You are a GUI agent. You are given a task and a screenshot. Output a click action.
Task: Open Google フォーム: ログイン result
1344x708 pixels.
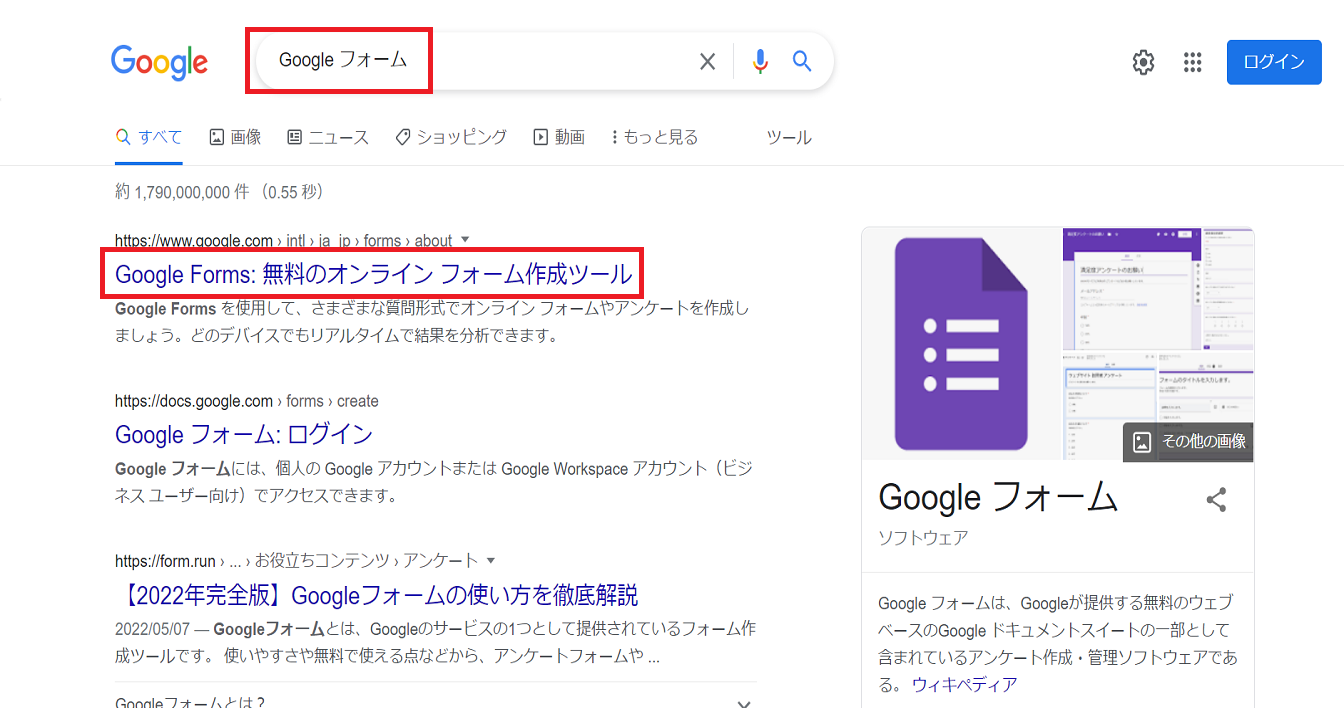tap(244, 434)
